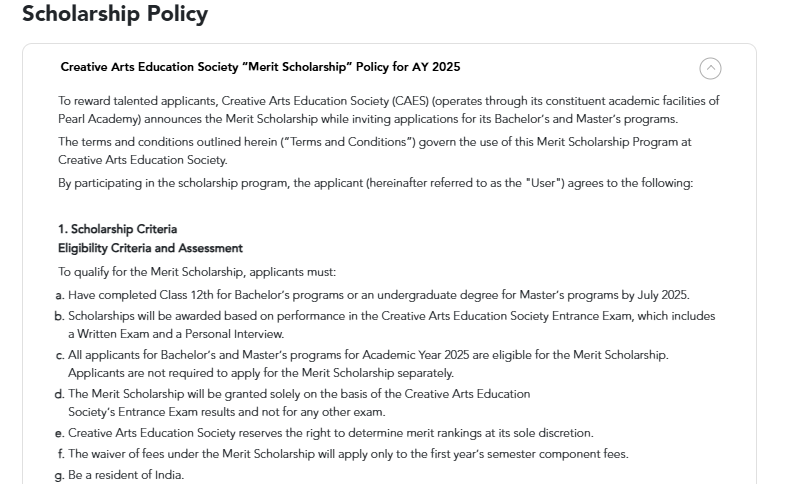The image size is (802, 484).
Task: Click the Eligibility Criteria and Assessment subheading
Action: [150, 248]
